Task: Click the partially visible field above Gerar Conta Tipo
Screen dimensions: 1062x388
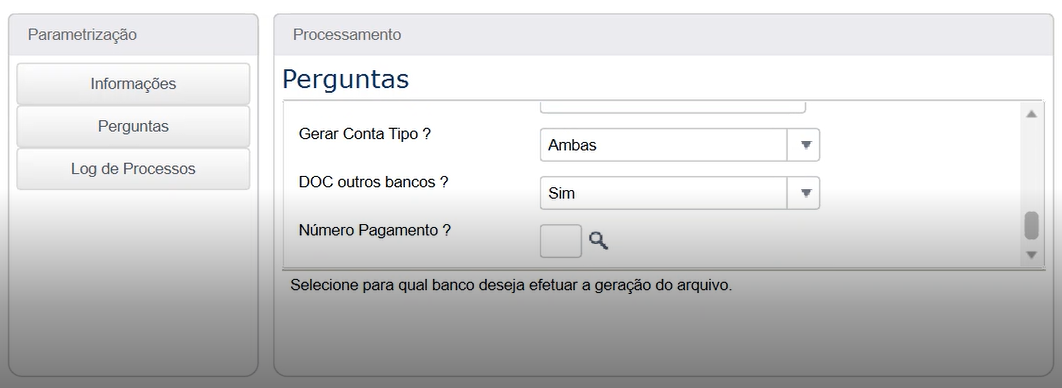Action: [x=673, y=108]
